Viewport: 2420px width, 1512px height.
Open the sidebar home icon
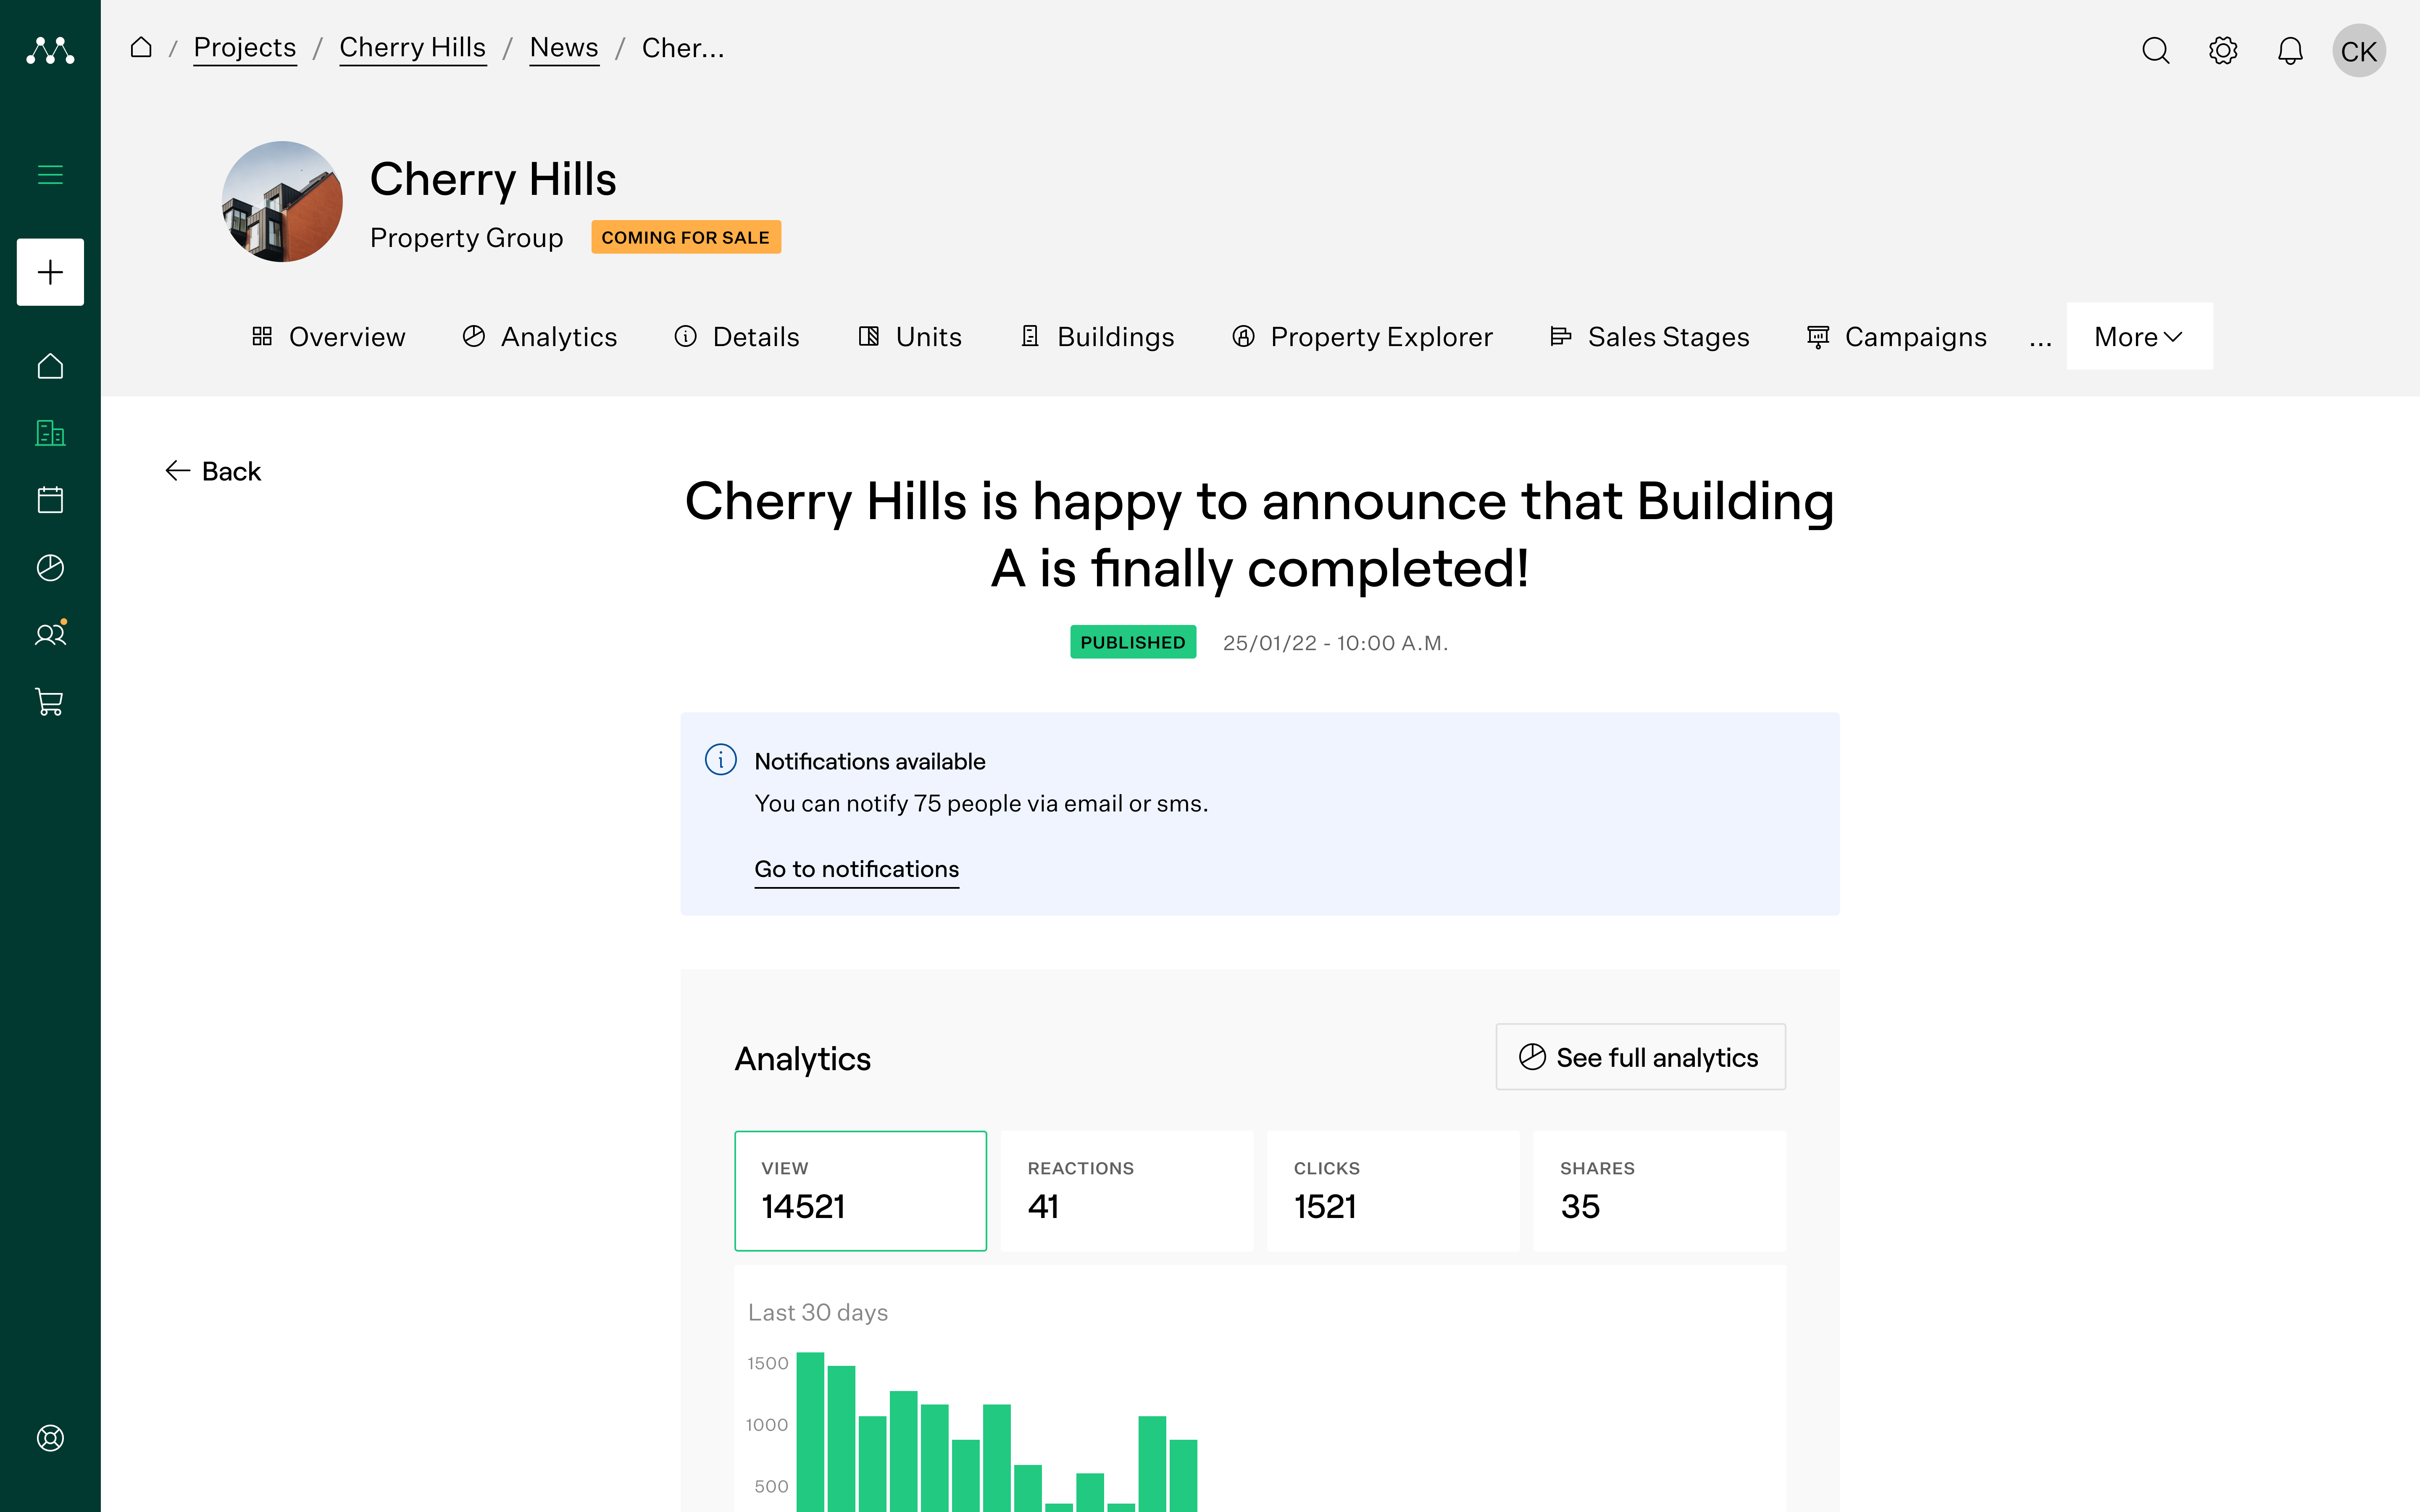50,366
